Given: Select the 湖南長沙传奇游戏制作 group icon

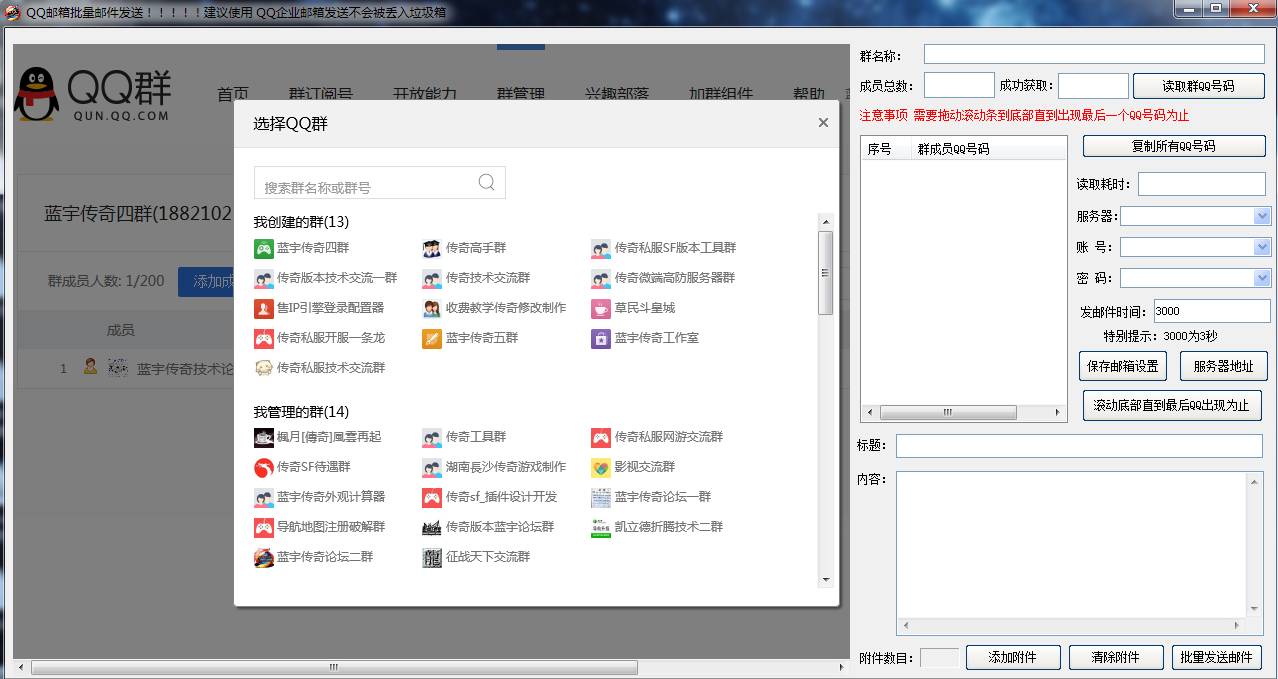Looking at the screenshot, I should (432, 467).
